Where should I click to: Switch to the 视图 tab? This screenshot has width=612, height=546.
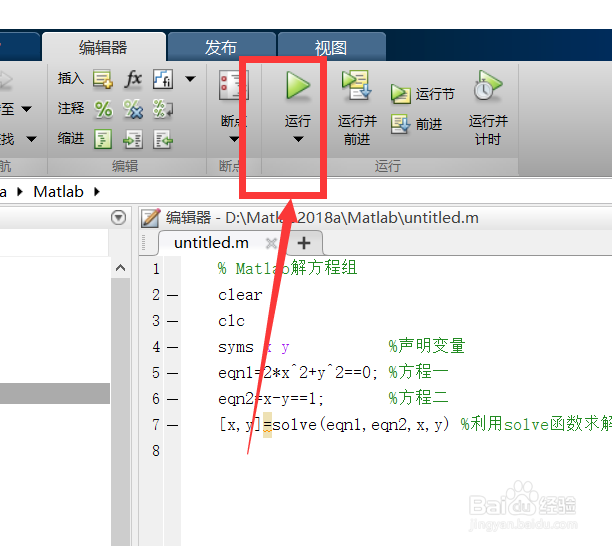pyautogui.click(x=331, y=48)
